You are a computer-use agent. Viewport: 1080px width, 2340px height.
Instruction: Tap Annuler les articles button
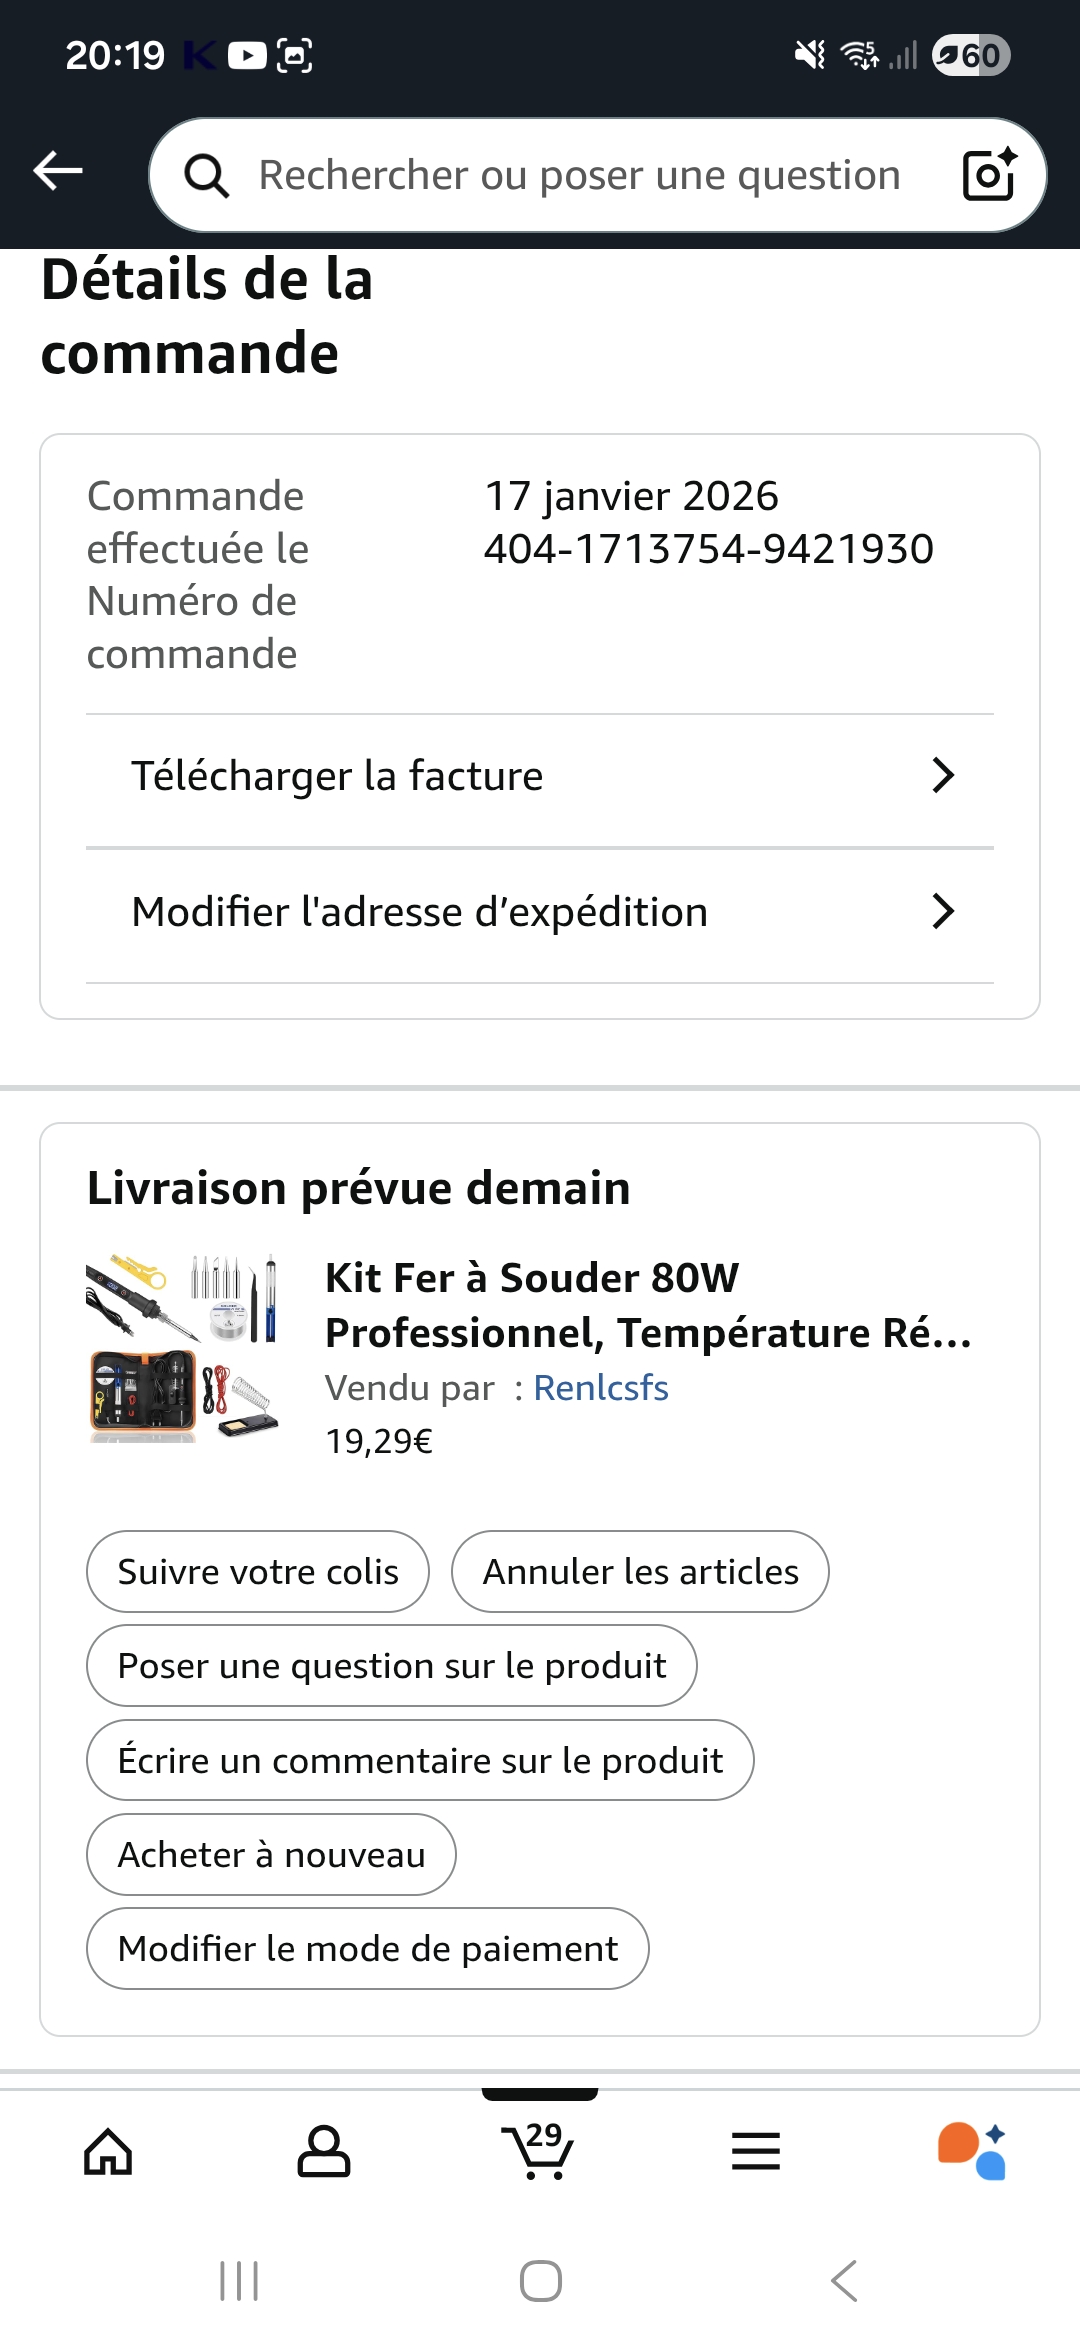(640, 1572)
